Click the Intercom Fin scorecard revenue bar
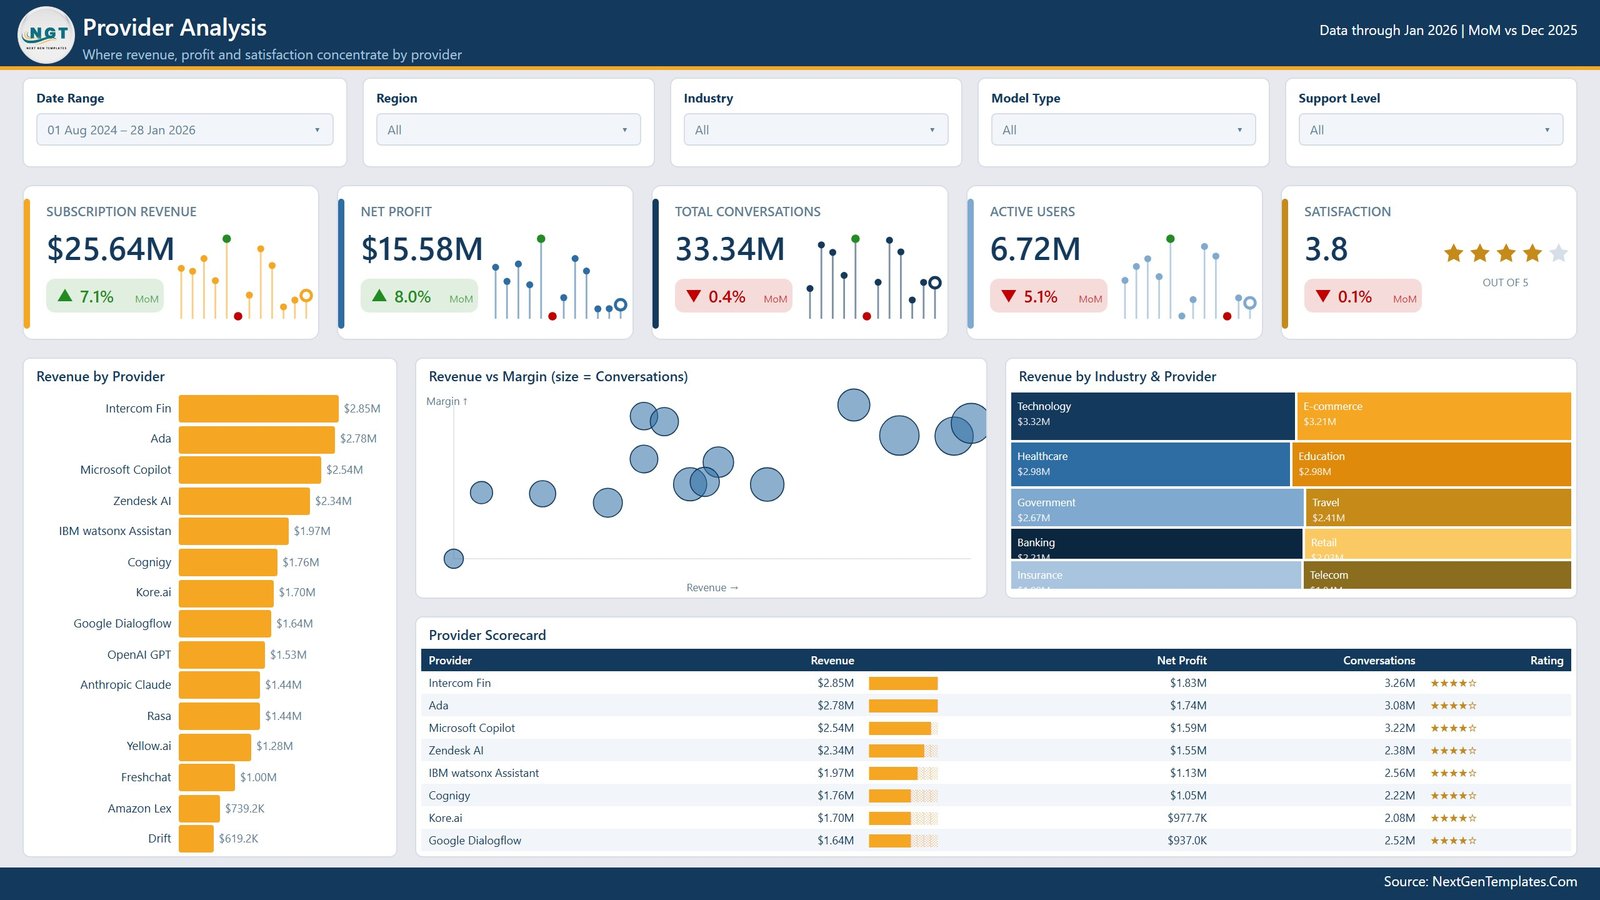The height and width of the screenshot is (900, 1600). point(903,684)
